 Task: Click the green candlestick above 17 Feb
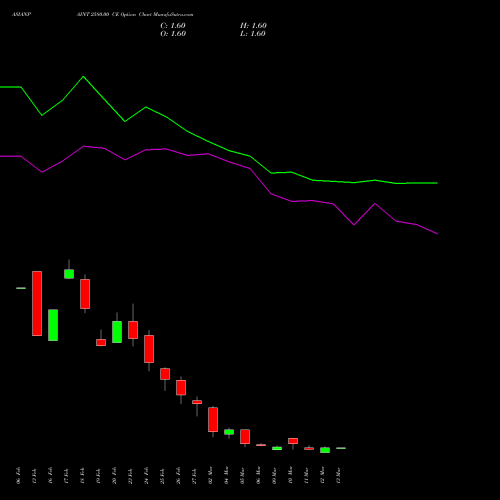click(x=69, y=274)
